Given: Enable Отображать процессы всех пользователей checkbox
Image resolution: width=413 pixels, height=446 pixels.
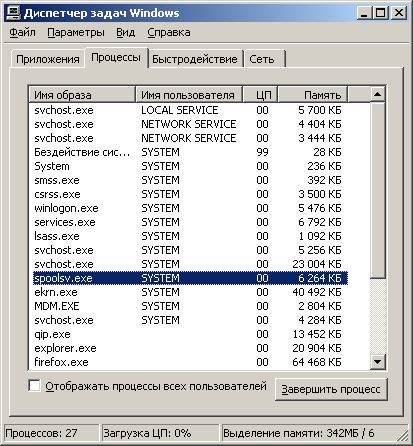Looking at the screenshot, I should (34, 386).
